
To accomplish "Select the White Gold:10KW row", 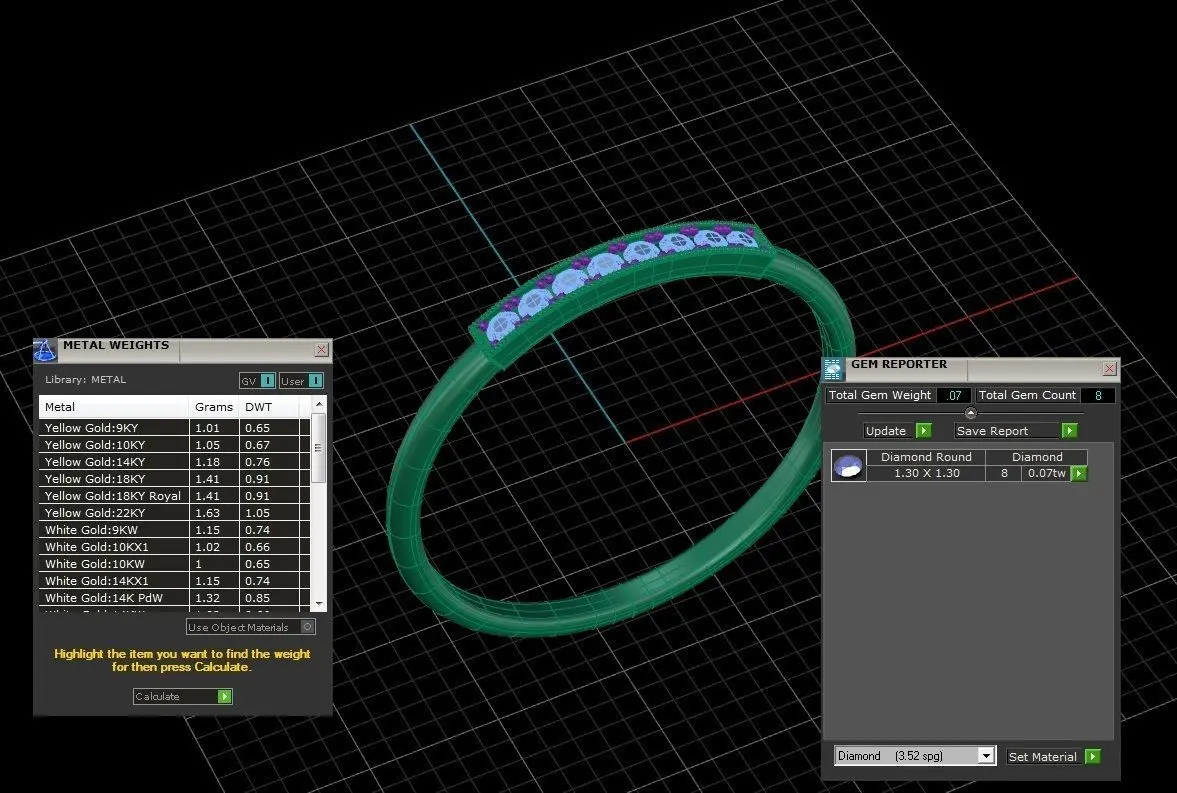I will pyautogui.click(x=174, y=564).
